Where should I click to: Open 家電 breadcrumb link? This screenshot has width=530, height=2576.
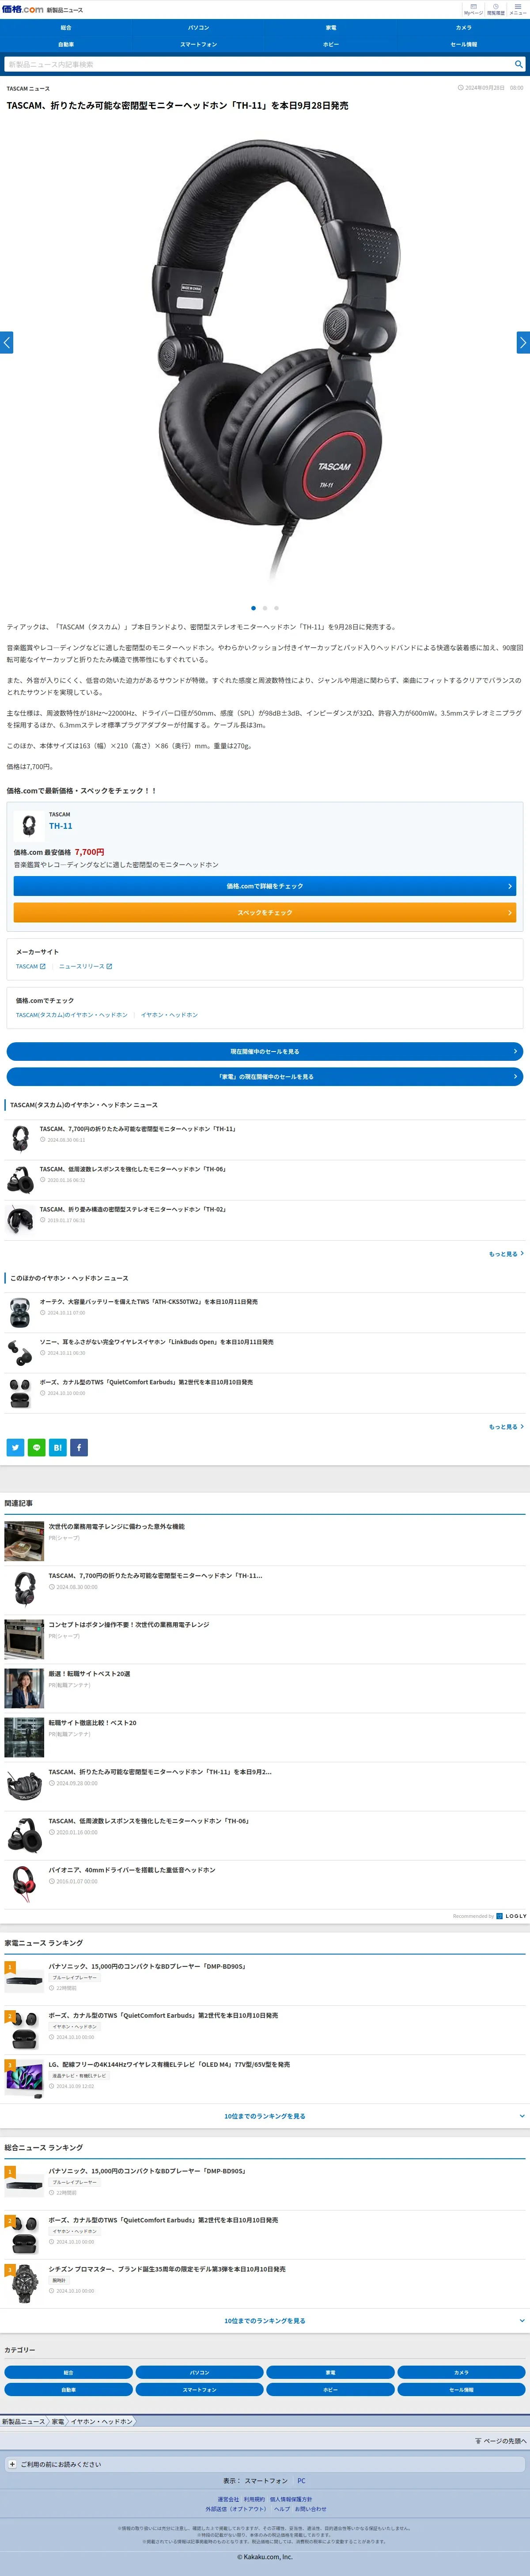[x=58, y=2422]
